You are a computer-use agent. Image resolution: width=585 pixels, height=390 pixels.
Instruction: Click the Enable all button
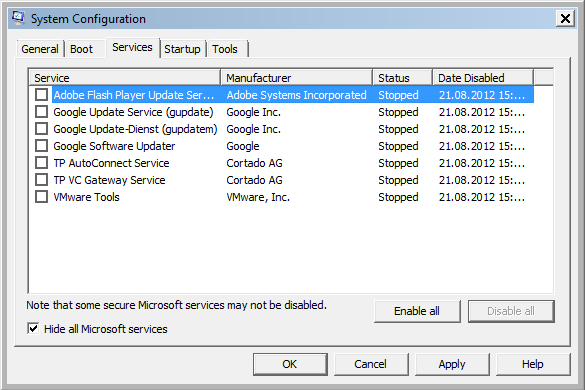(x=417, y=311)
